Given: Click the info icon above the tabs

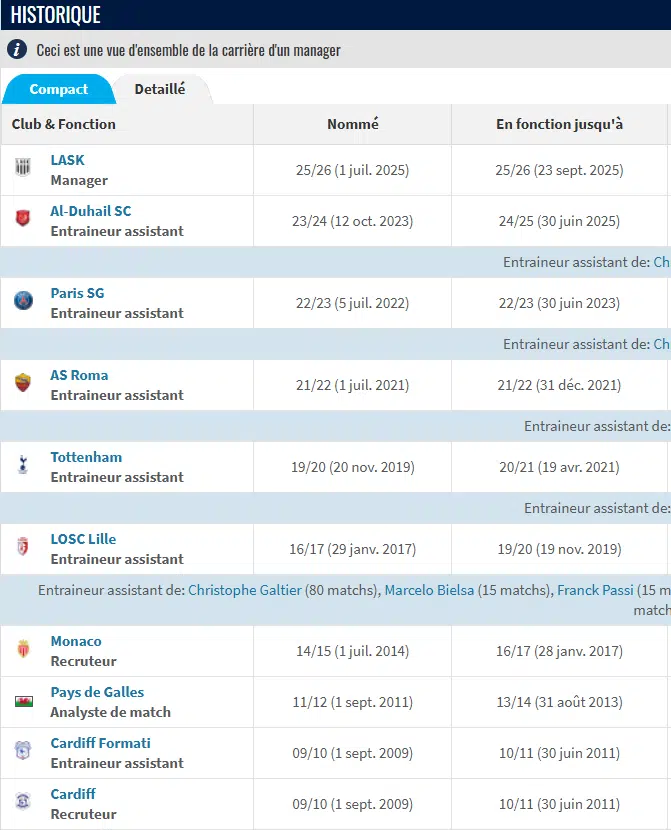Looking at the screenshot, I should [x=17, y=50].
